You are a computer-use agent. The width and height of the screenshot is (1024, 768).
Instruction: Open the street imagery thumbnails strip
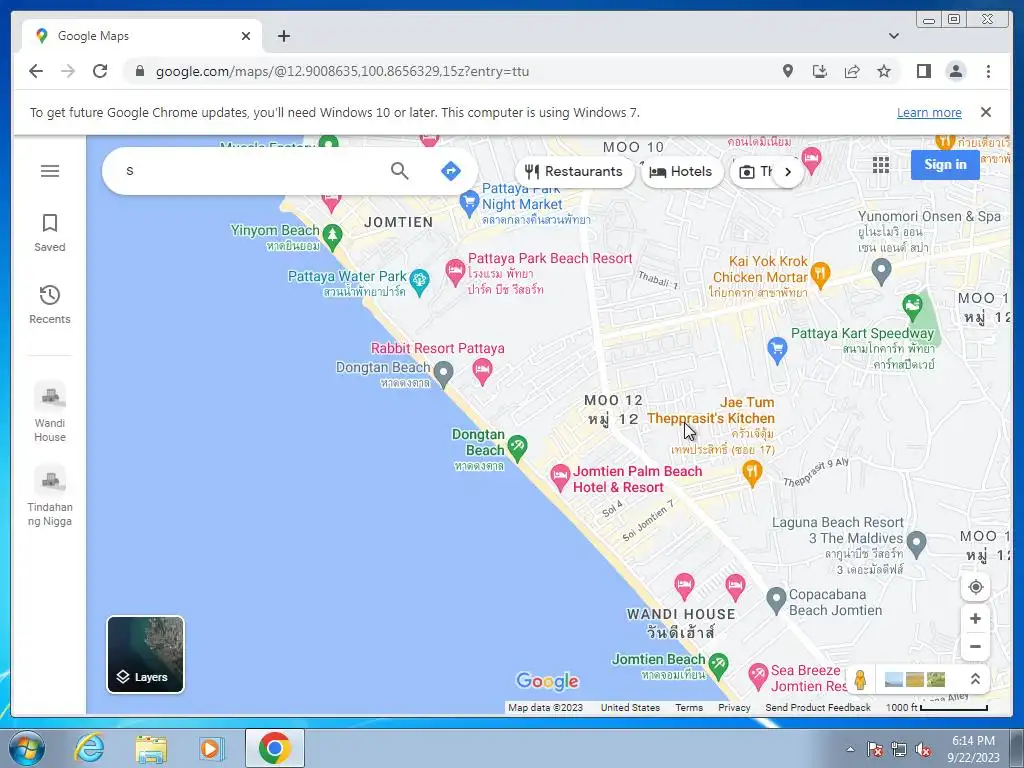tap(914, 680)
